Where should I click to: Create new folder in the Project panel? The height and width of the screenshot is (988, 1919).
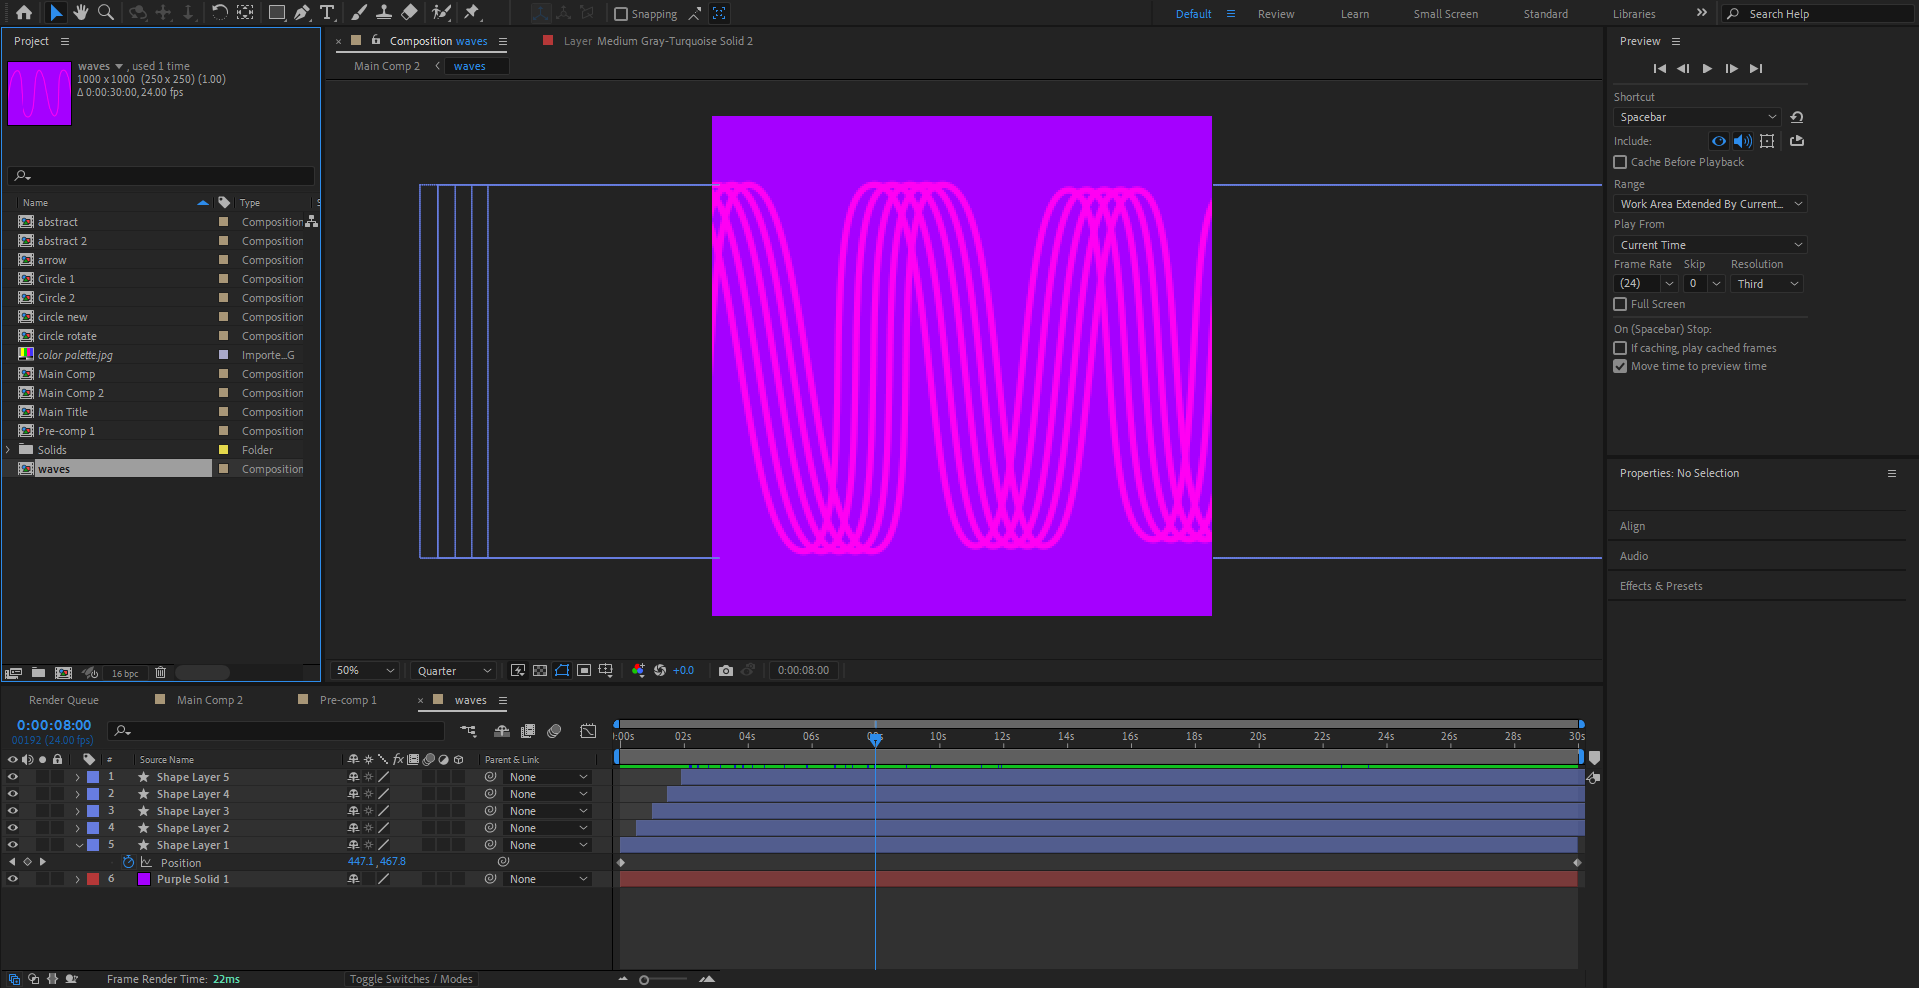(x=38, y=673)
